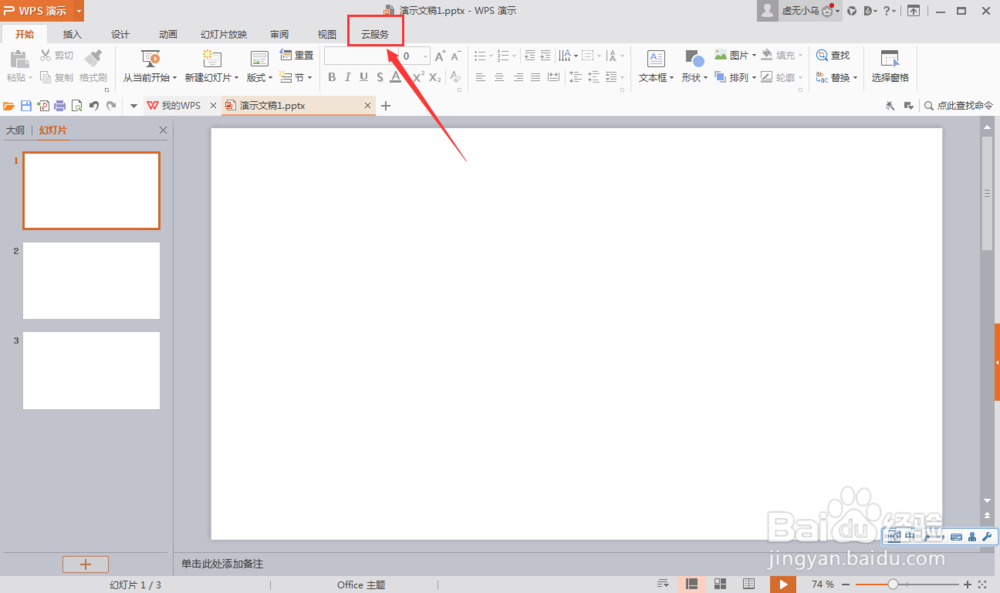This screenshot has height=593, width=1000.
Task: Select slide 3 thumbnail
Action: [x=91, y=370]
